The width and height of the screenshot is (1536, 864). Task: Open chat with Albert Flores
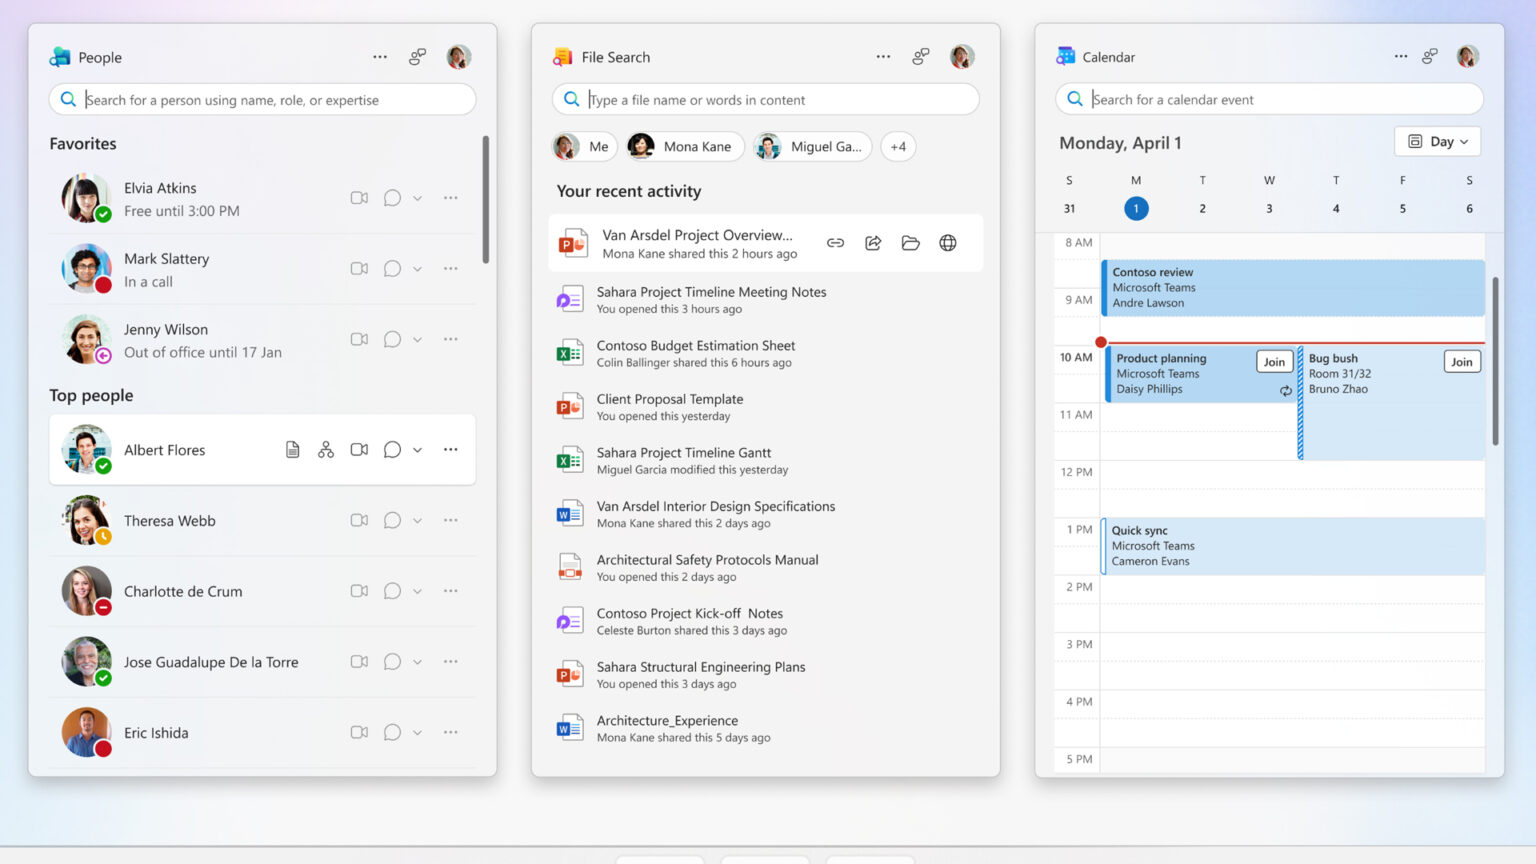[392, 450]
